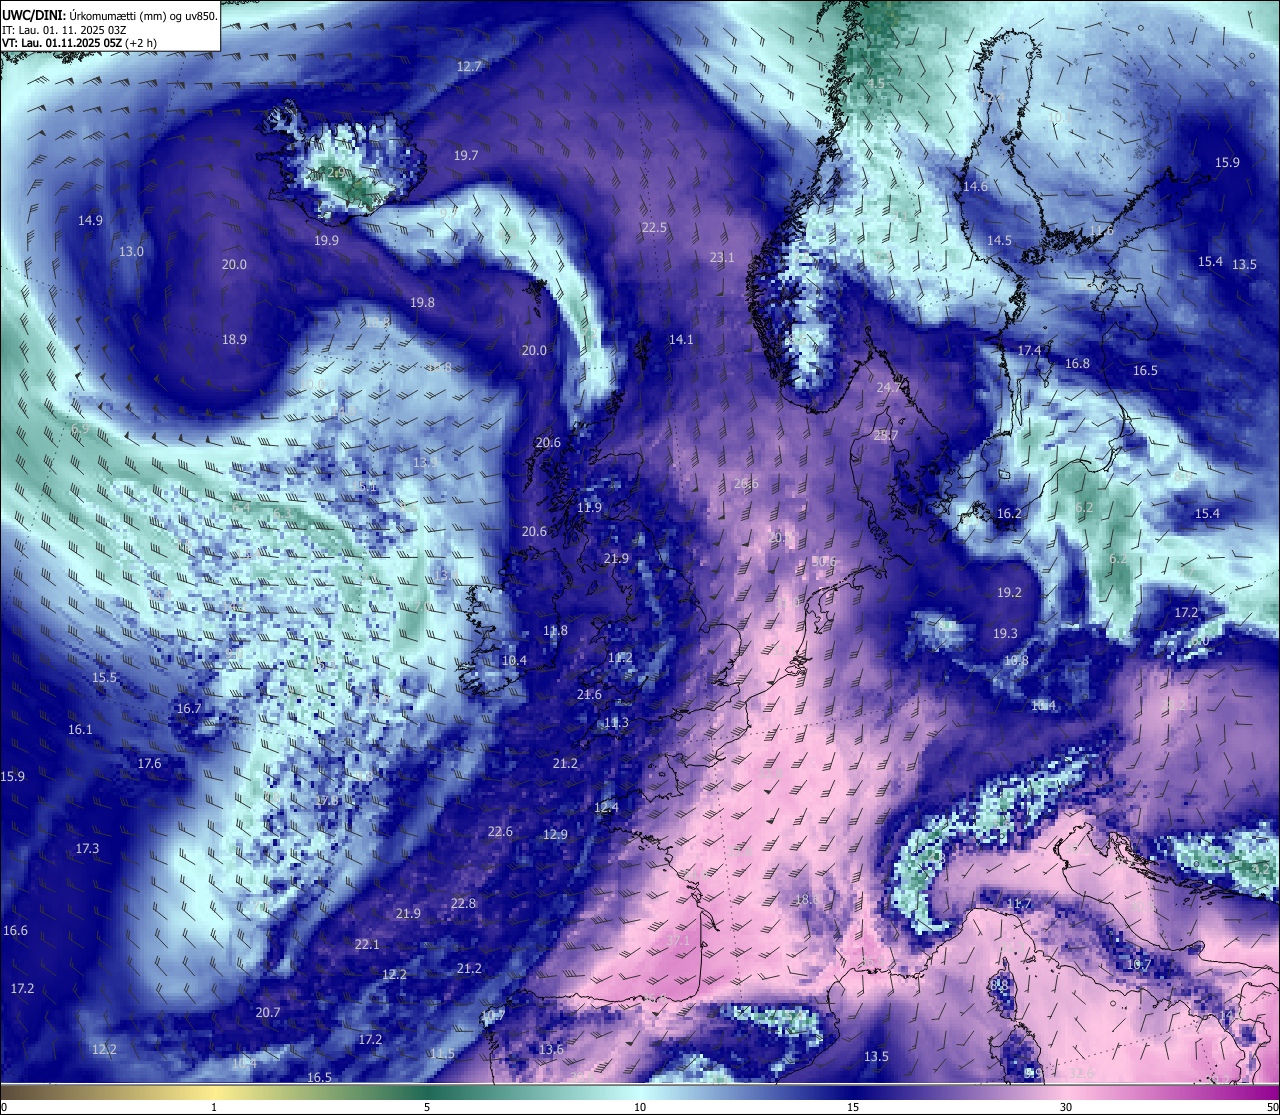
Task: Click the 22.6 value on the map
Action: pyautogui.click(x=500, y=832)
